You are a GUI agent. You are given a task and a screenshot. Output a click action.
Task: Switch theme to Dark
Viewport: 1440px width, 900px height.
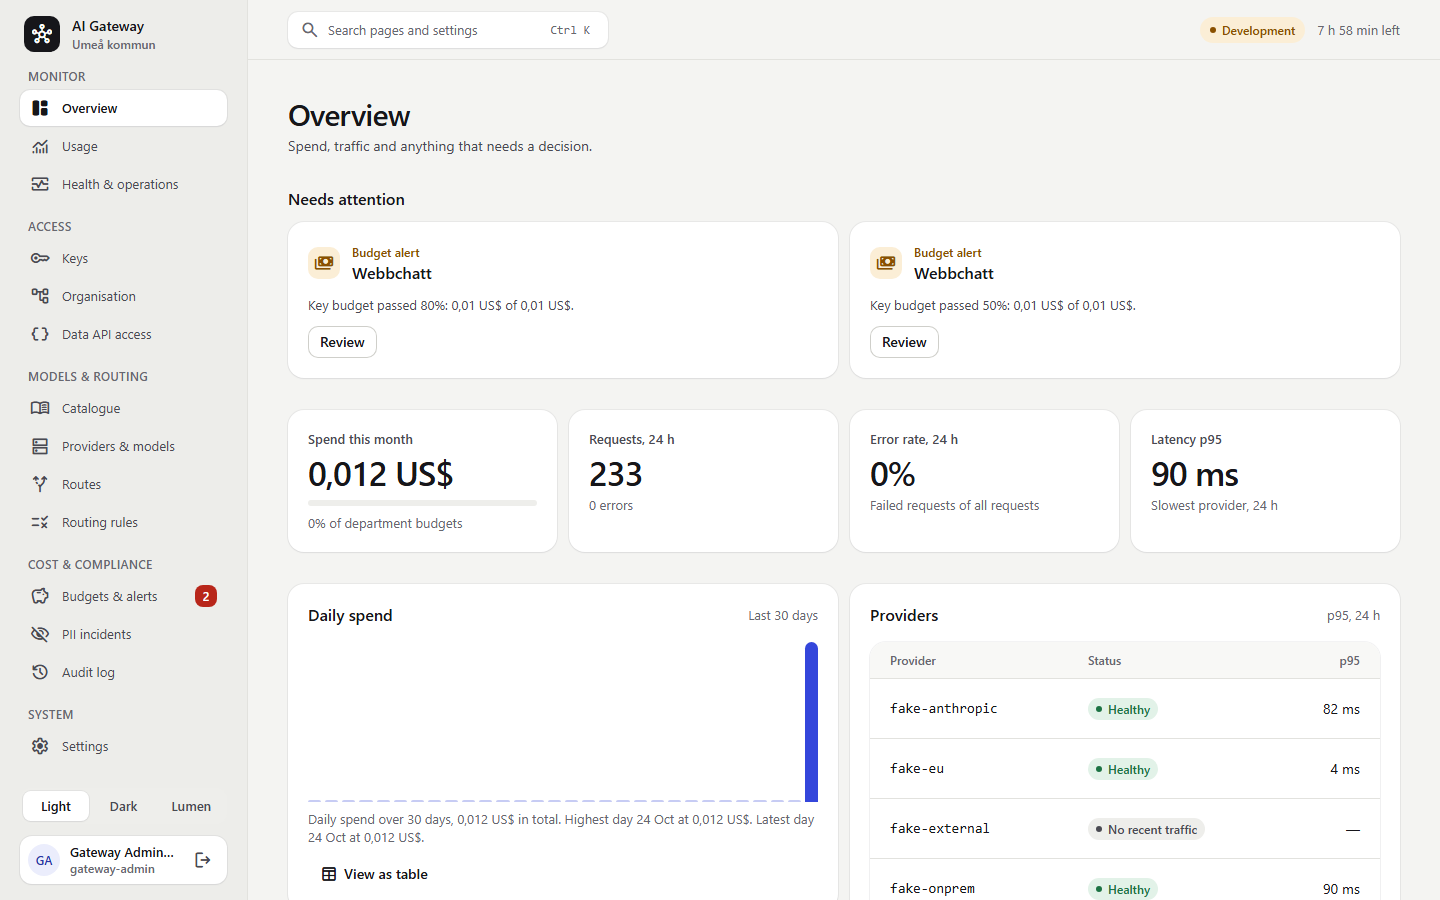click(x=124, y=807)
